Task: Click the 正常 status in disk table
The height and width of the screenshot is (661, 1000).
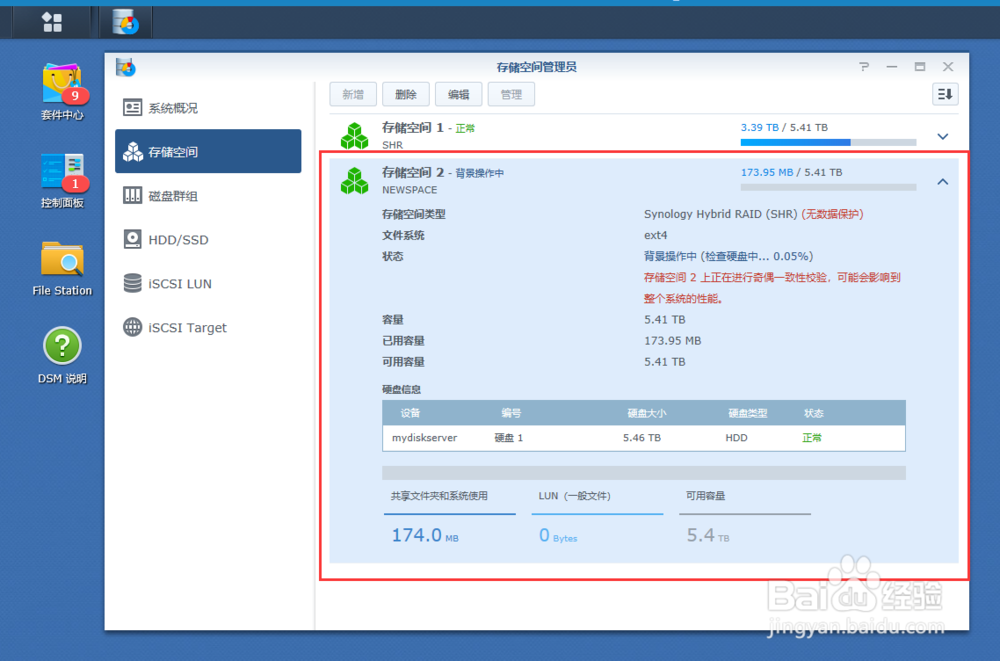Action: tap(812, 438)
